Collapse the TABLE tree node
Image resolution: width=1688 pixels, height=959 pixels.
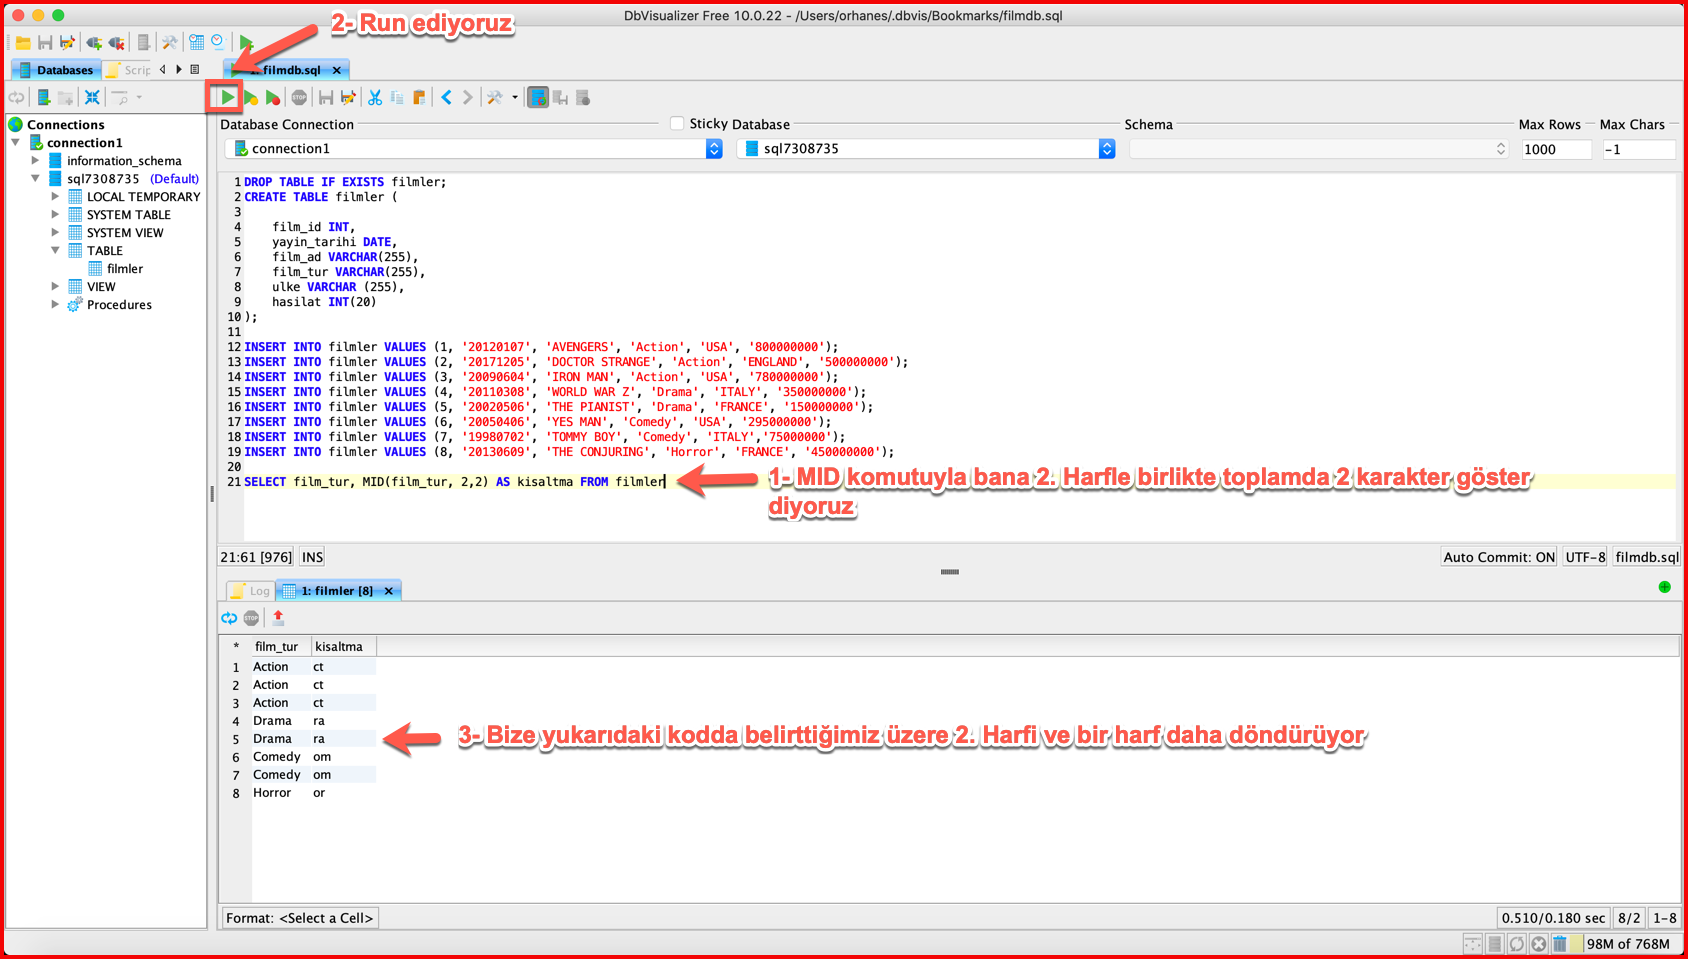(x=56, y=251)
